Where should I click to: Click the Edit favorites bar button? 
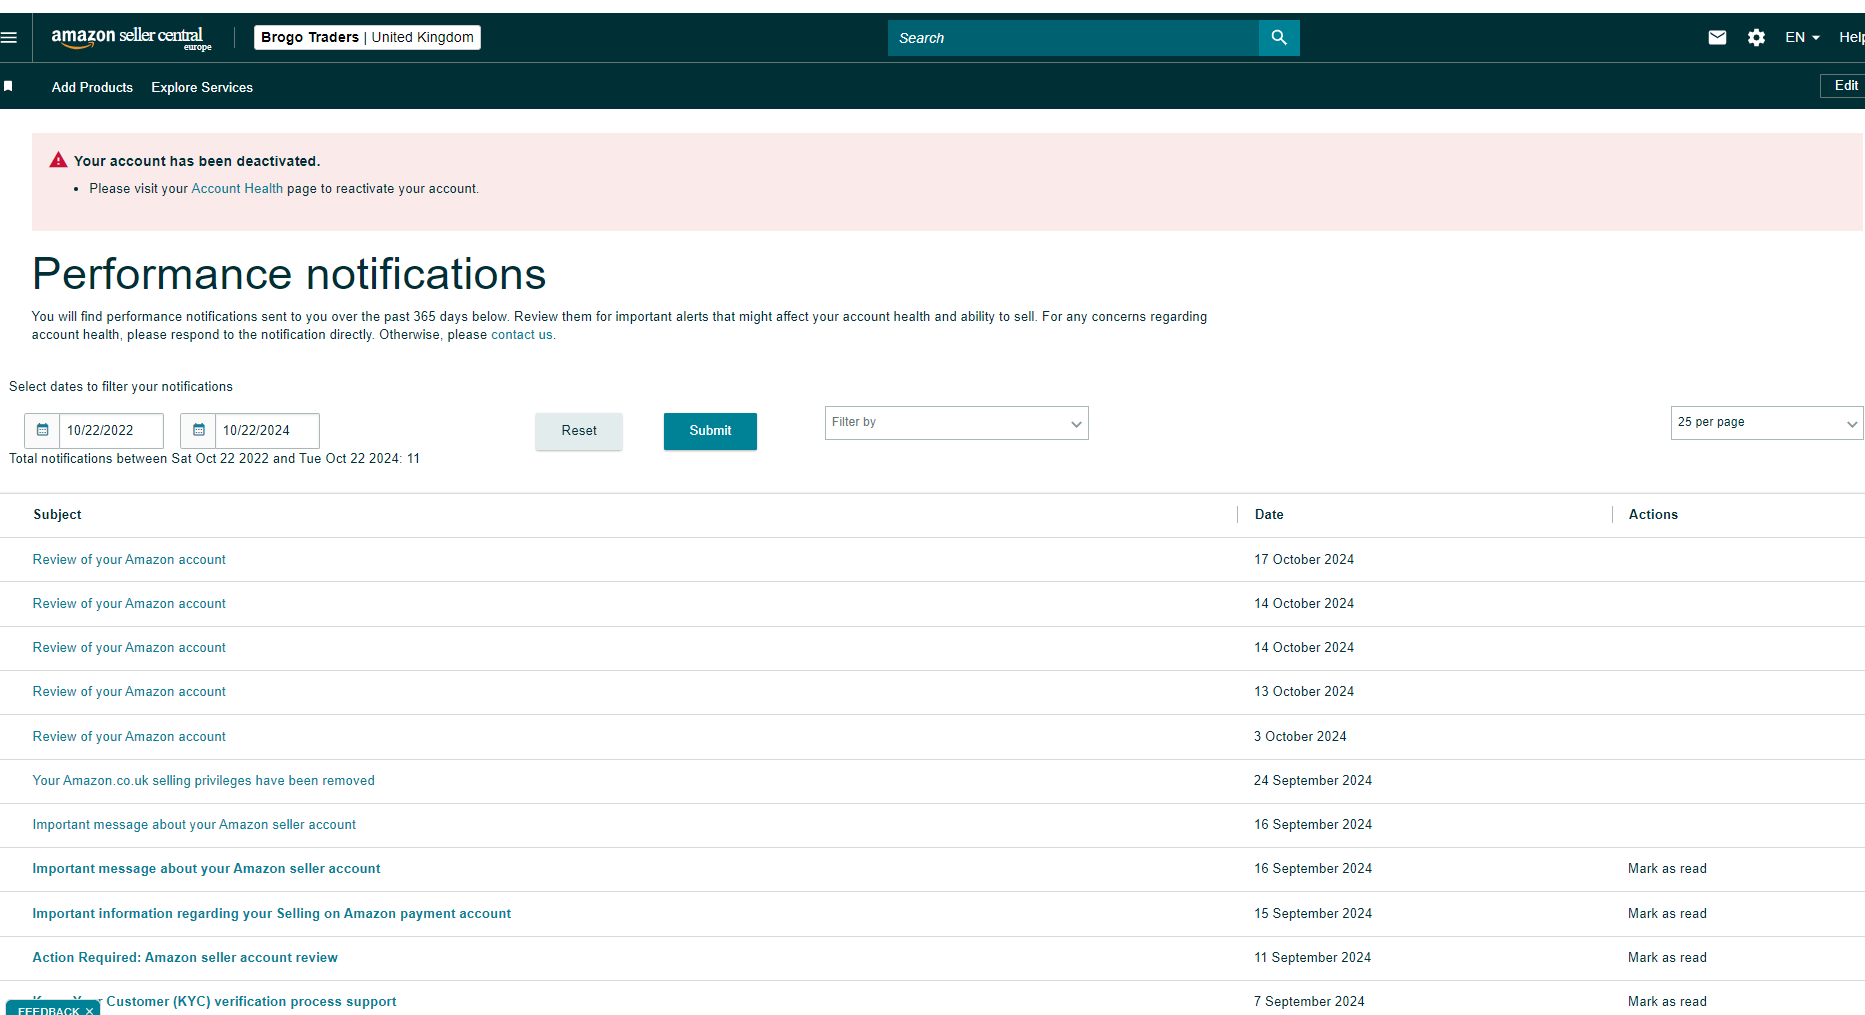[x=1844, y=86]
